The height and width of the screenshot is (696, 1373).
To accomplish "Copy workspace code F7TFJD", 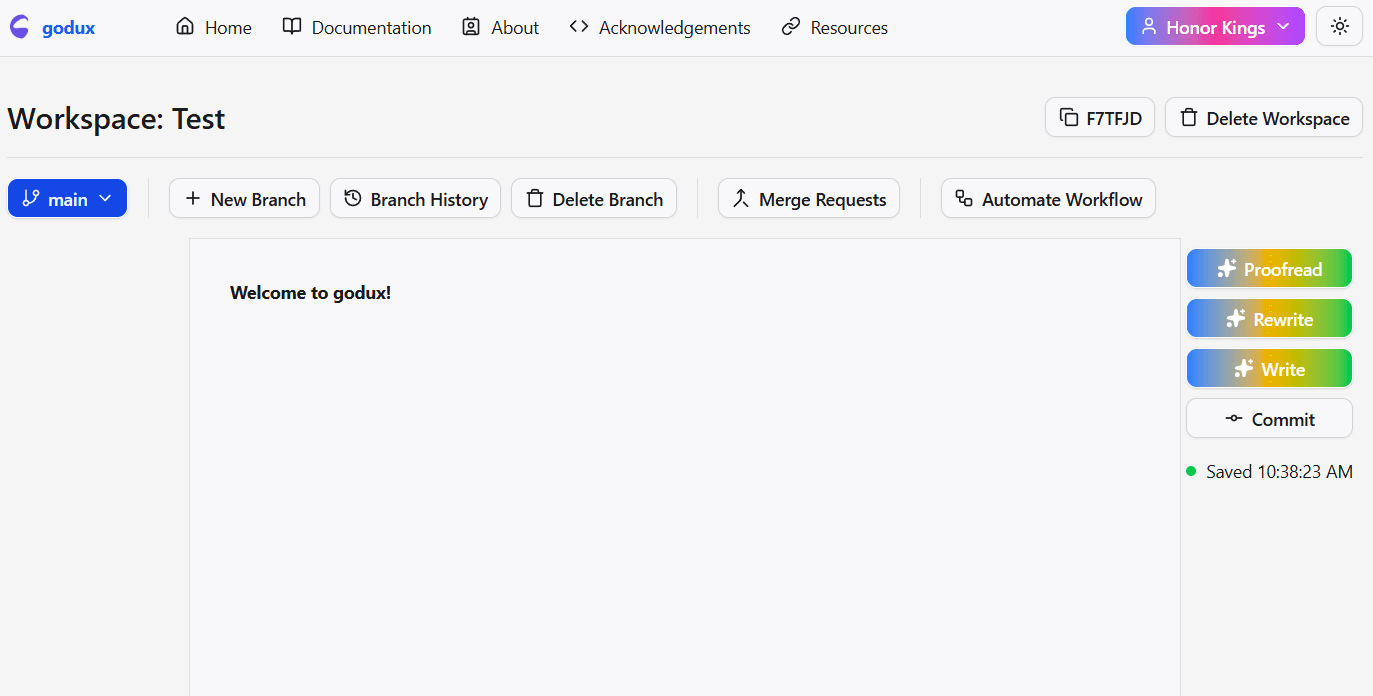I will point(1100,118).
